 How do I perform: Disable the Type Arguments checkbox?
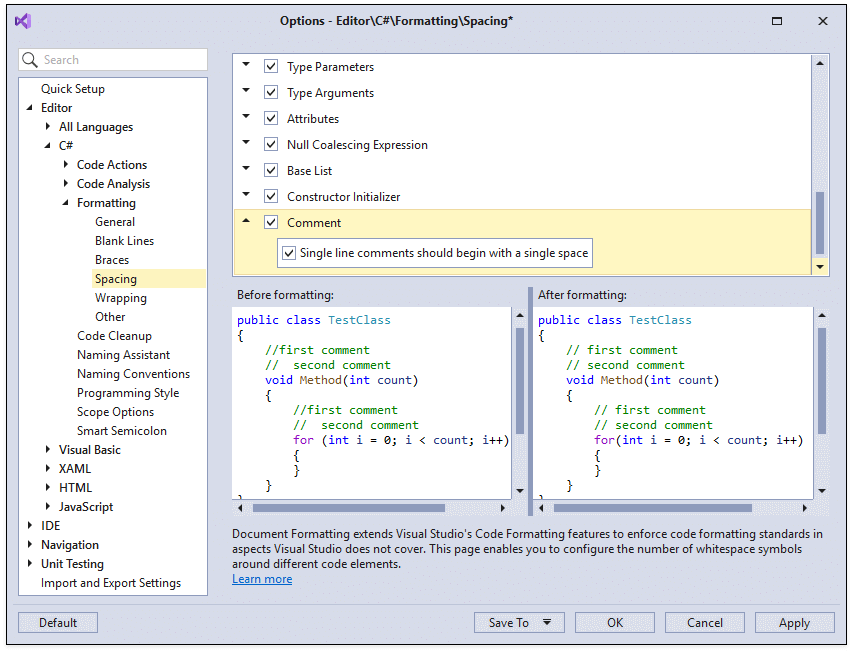tap(270, 92)
